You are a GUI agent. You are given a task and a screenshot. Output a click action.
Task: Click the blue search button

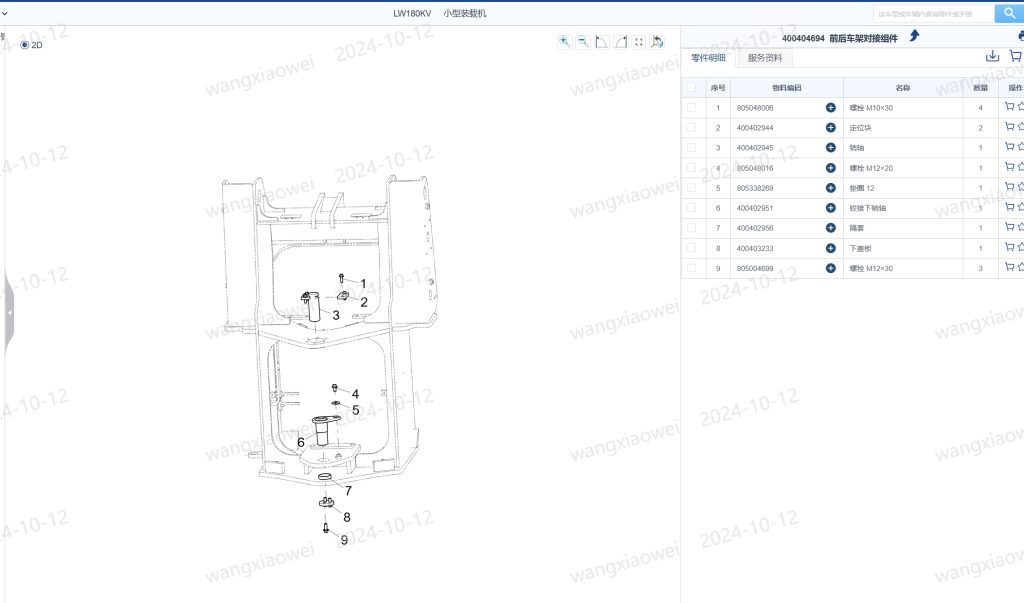click(1009, 13)
